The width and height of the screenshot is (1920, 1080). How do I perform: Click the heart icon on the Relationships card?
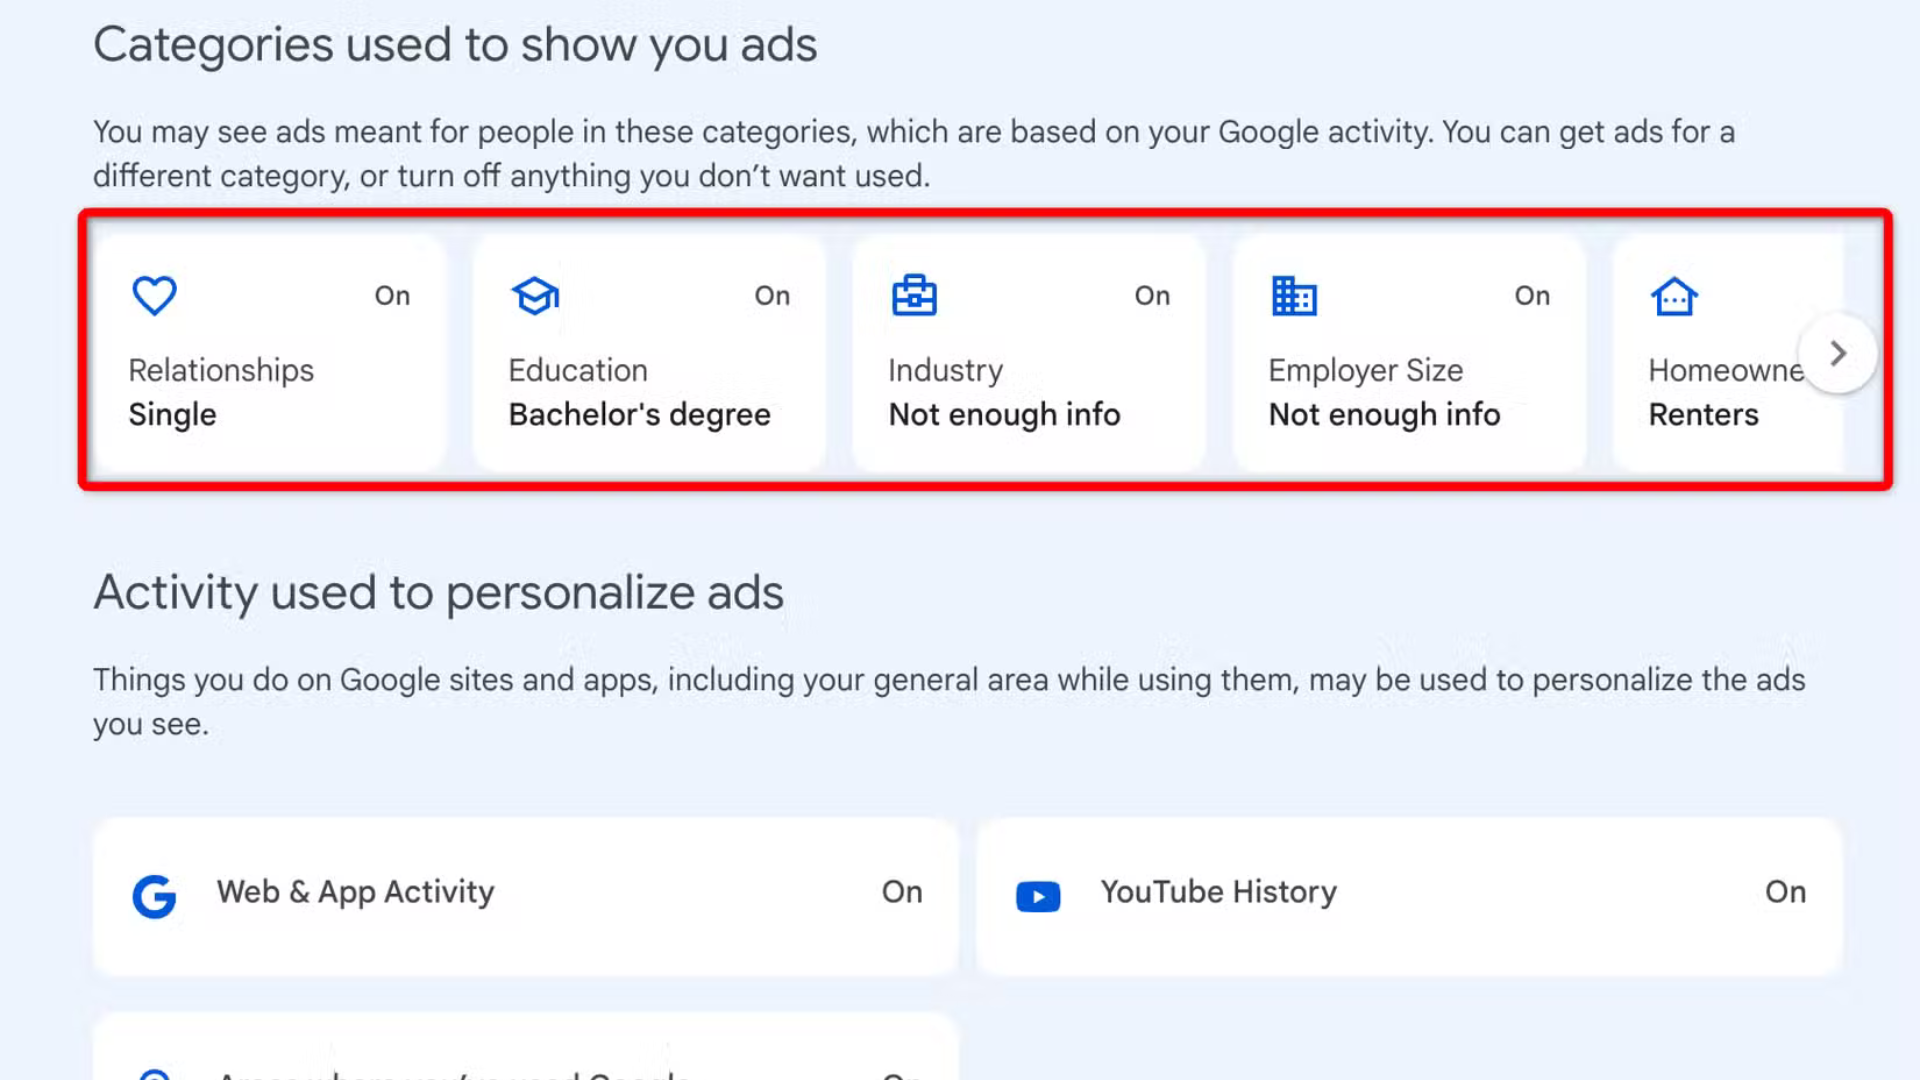click(154, 295)
